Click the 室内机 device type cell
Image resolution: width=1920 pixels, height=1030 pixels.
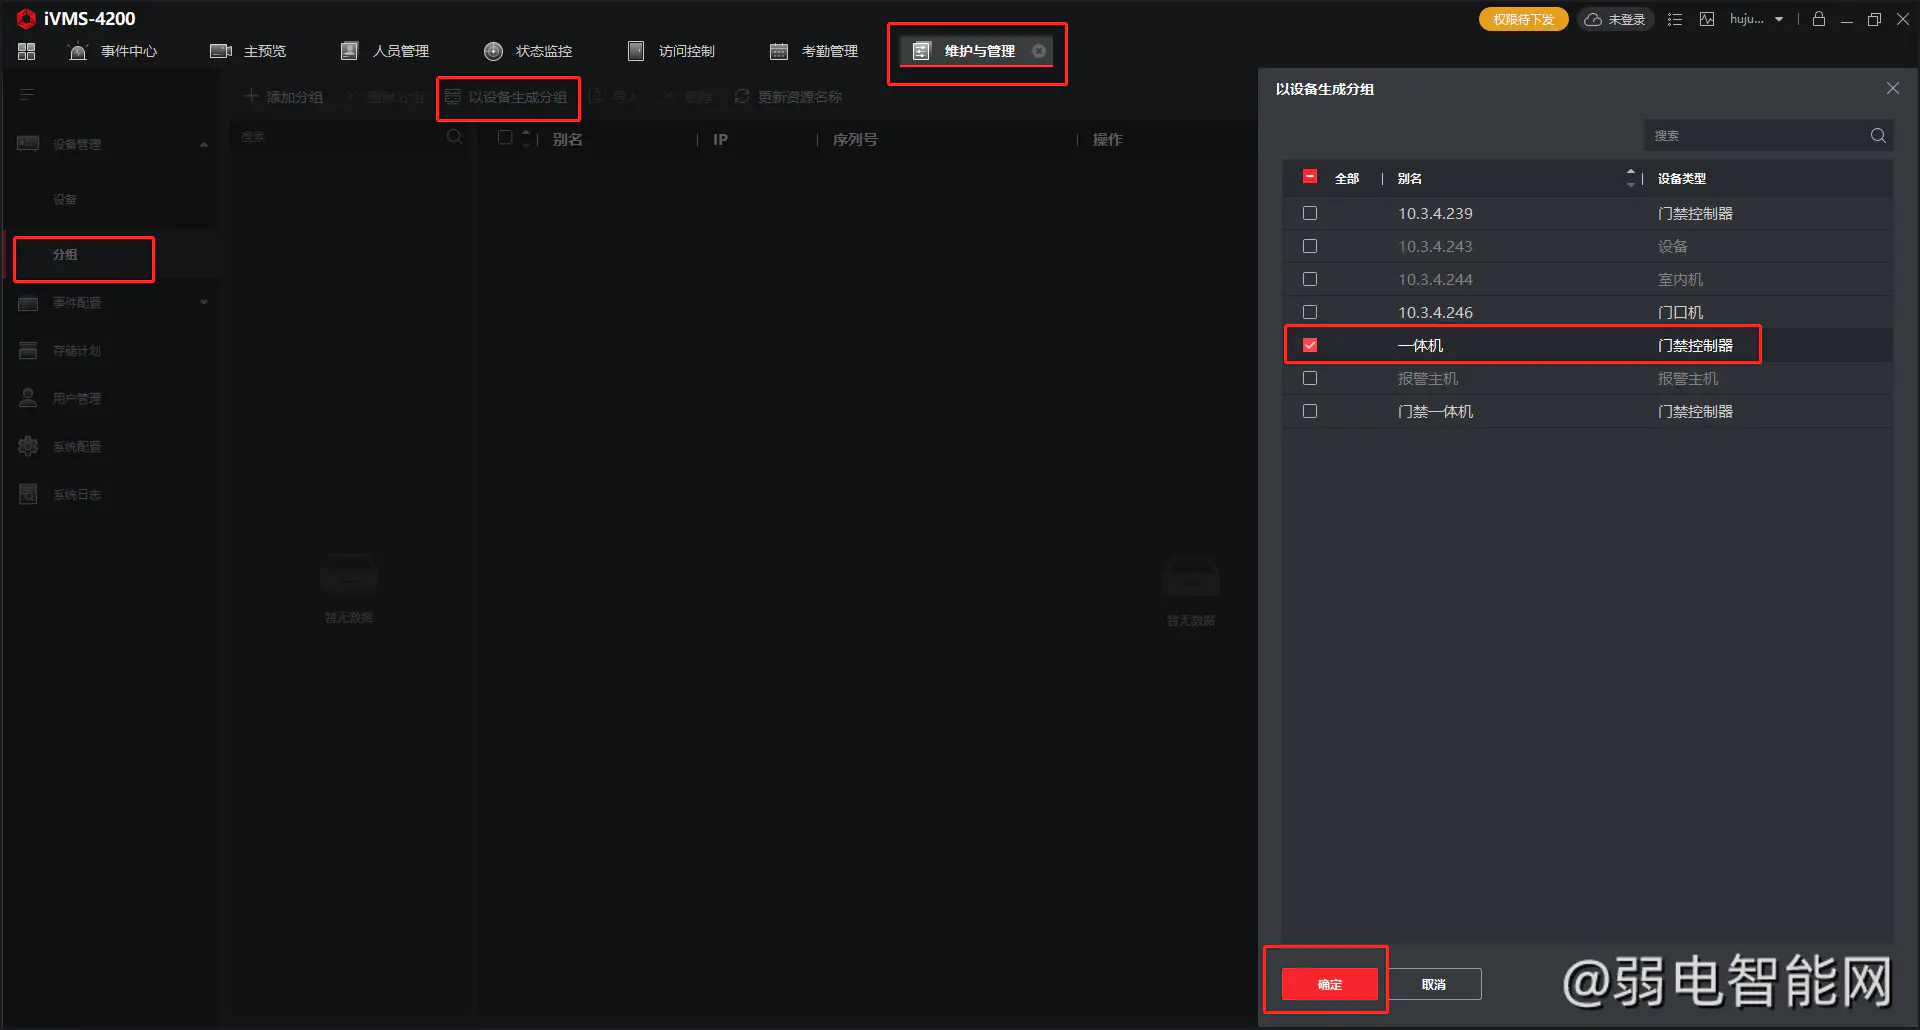1680,280
